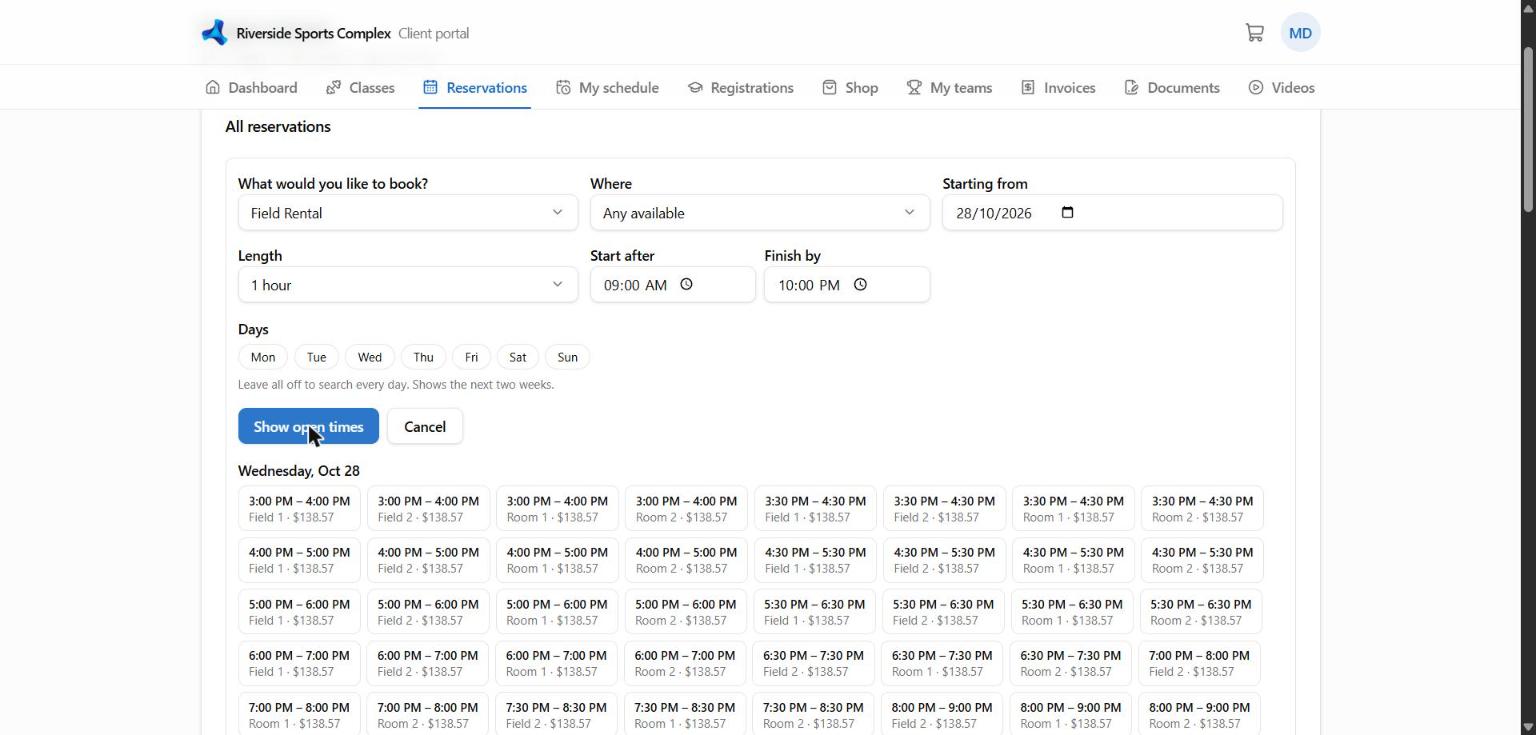Select 5:30 PM – 6:30 PM Room 1 slot
The image size is (1536, 735).
(1072, 612)
